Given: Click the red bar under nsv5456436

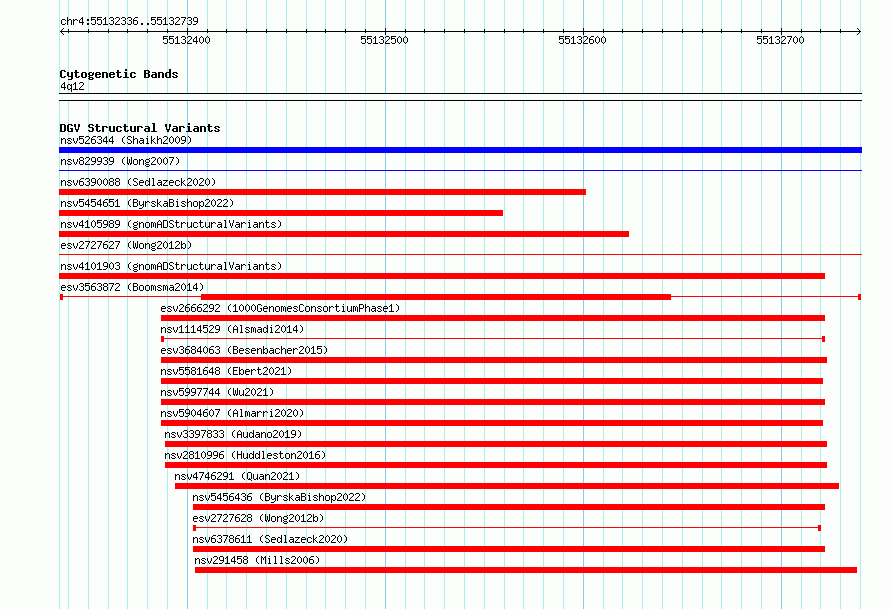Looking at the screenshot, I should tap(509, 507).
